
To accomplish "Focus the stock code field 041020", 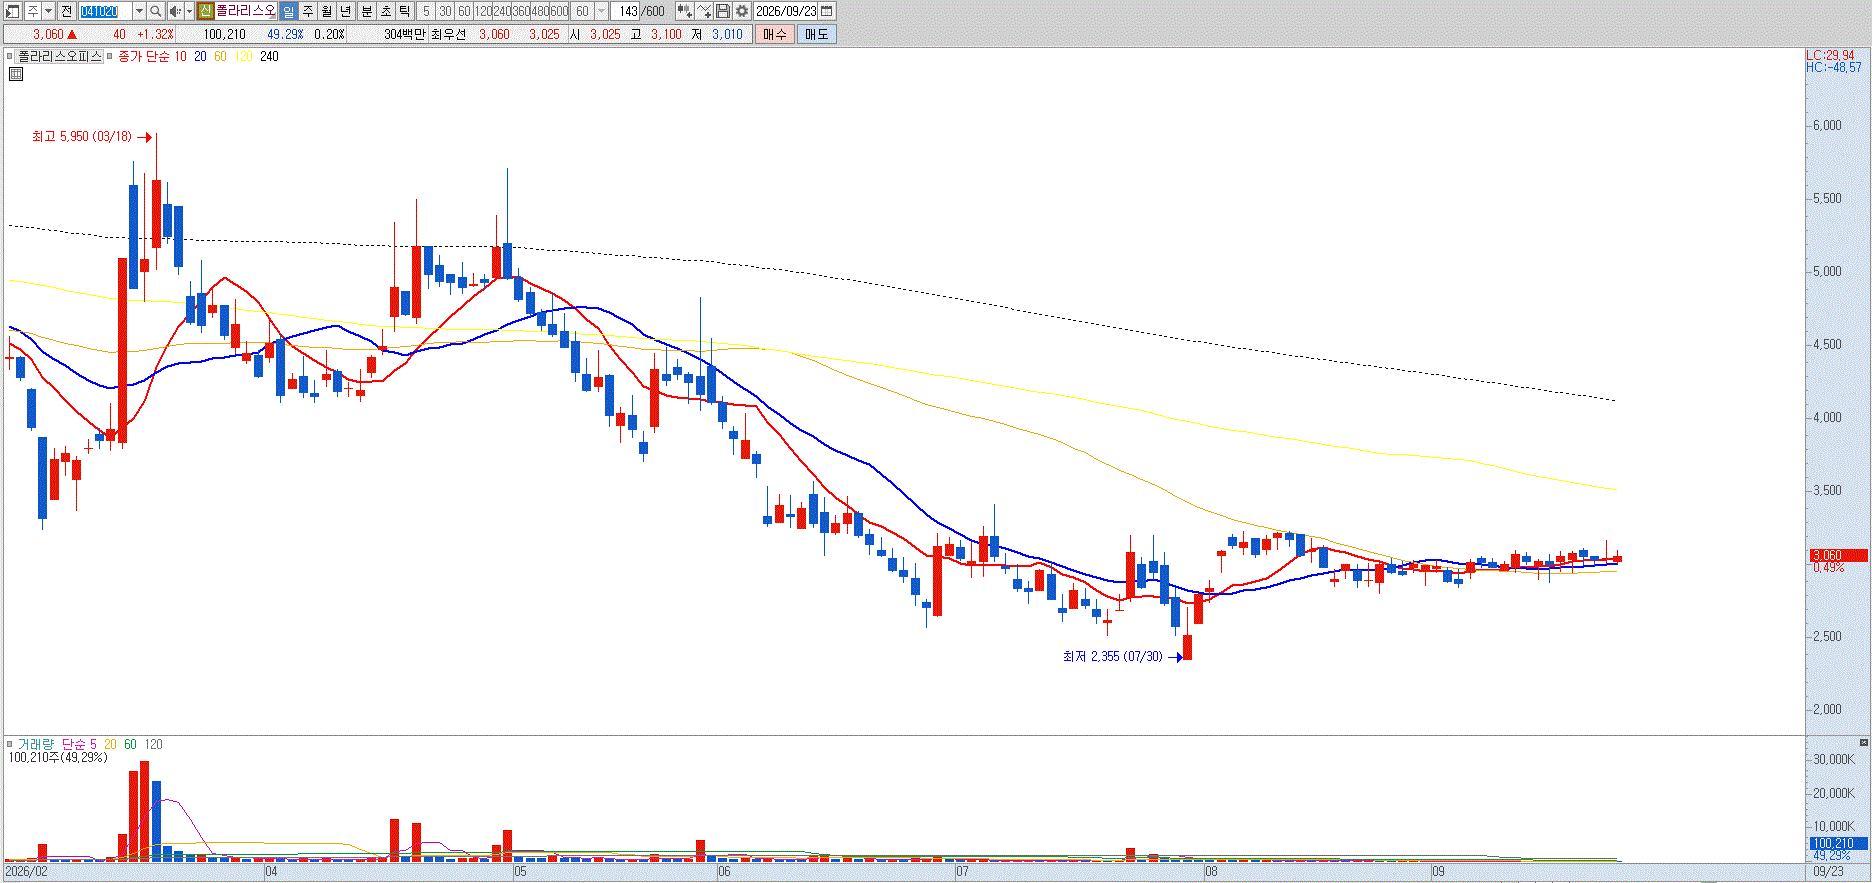I will (104, 11).
